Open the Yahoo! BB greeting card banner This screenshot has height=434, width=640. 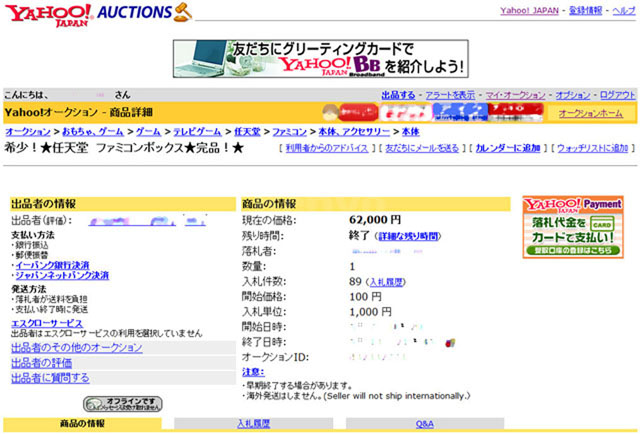320,58
